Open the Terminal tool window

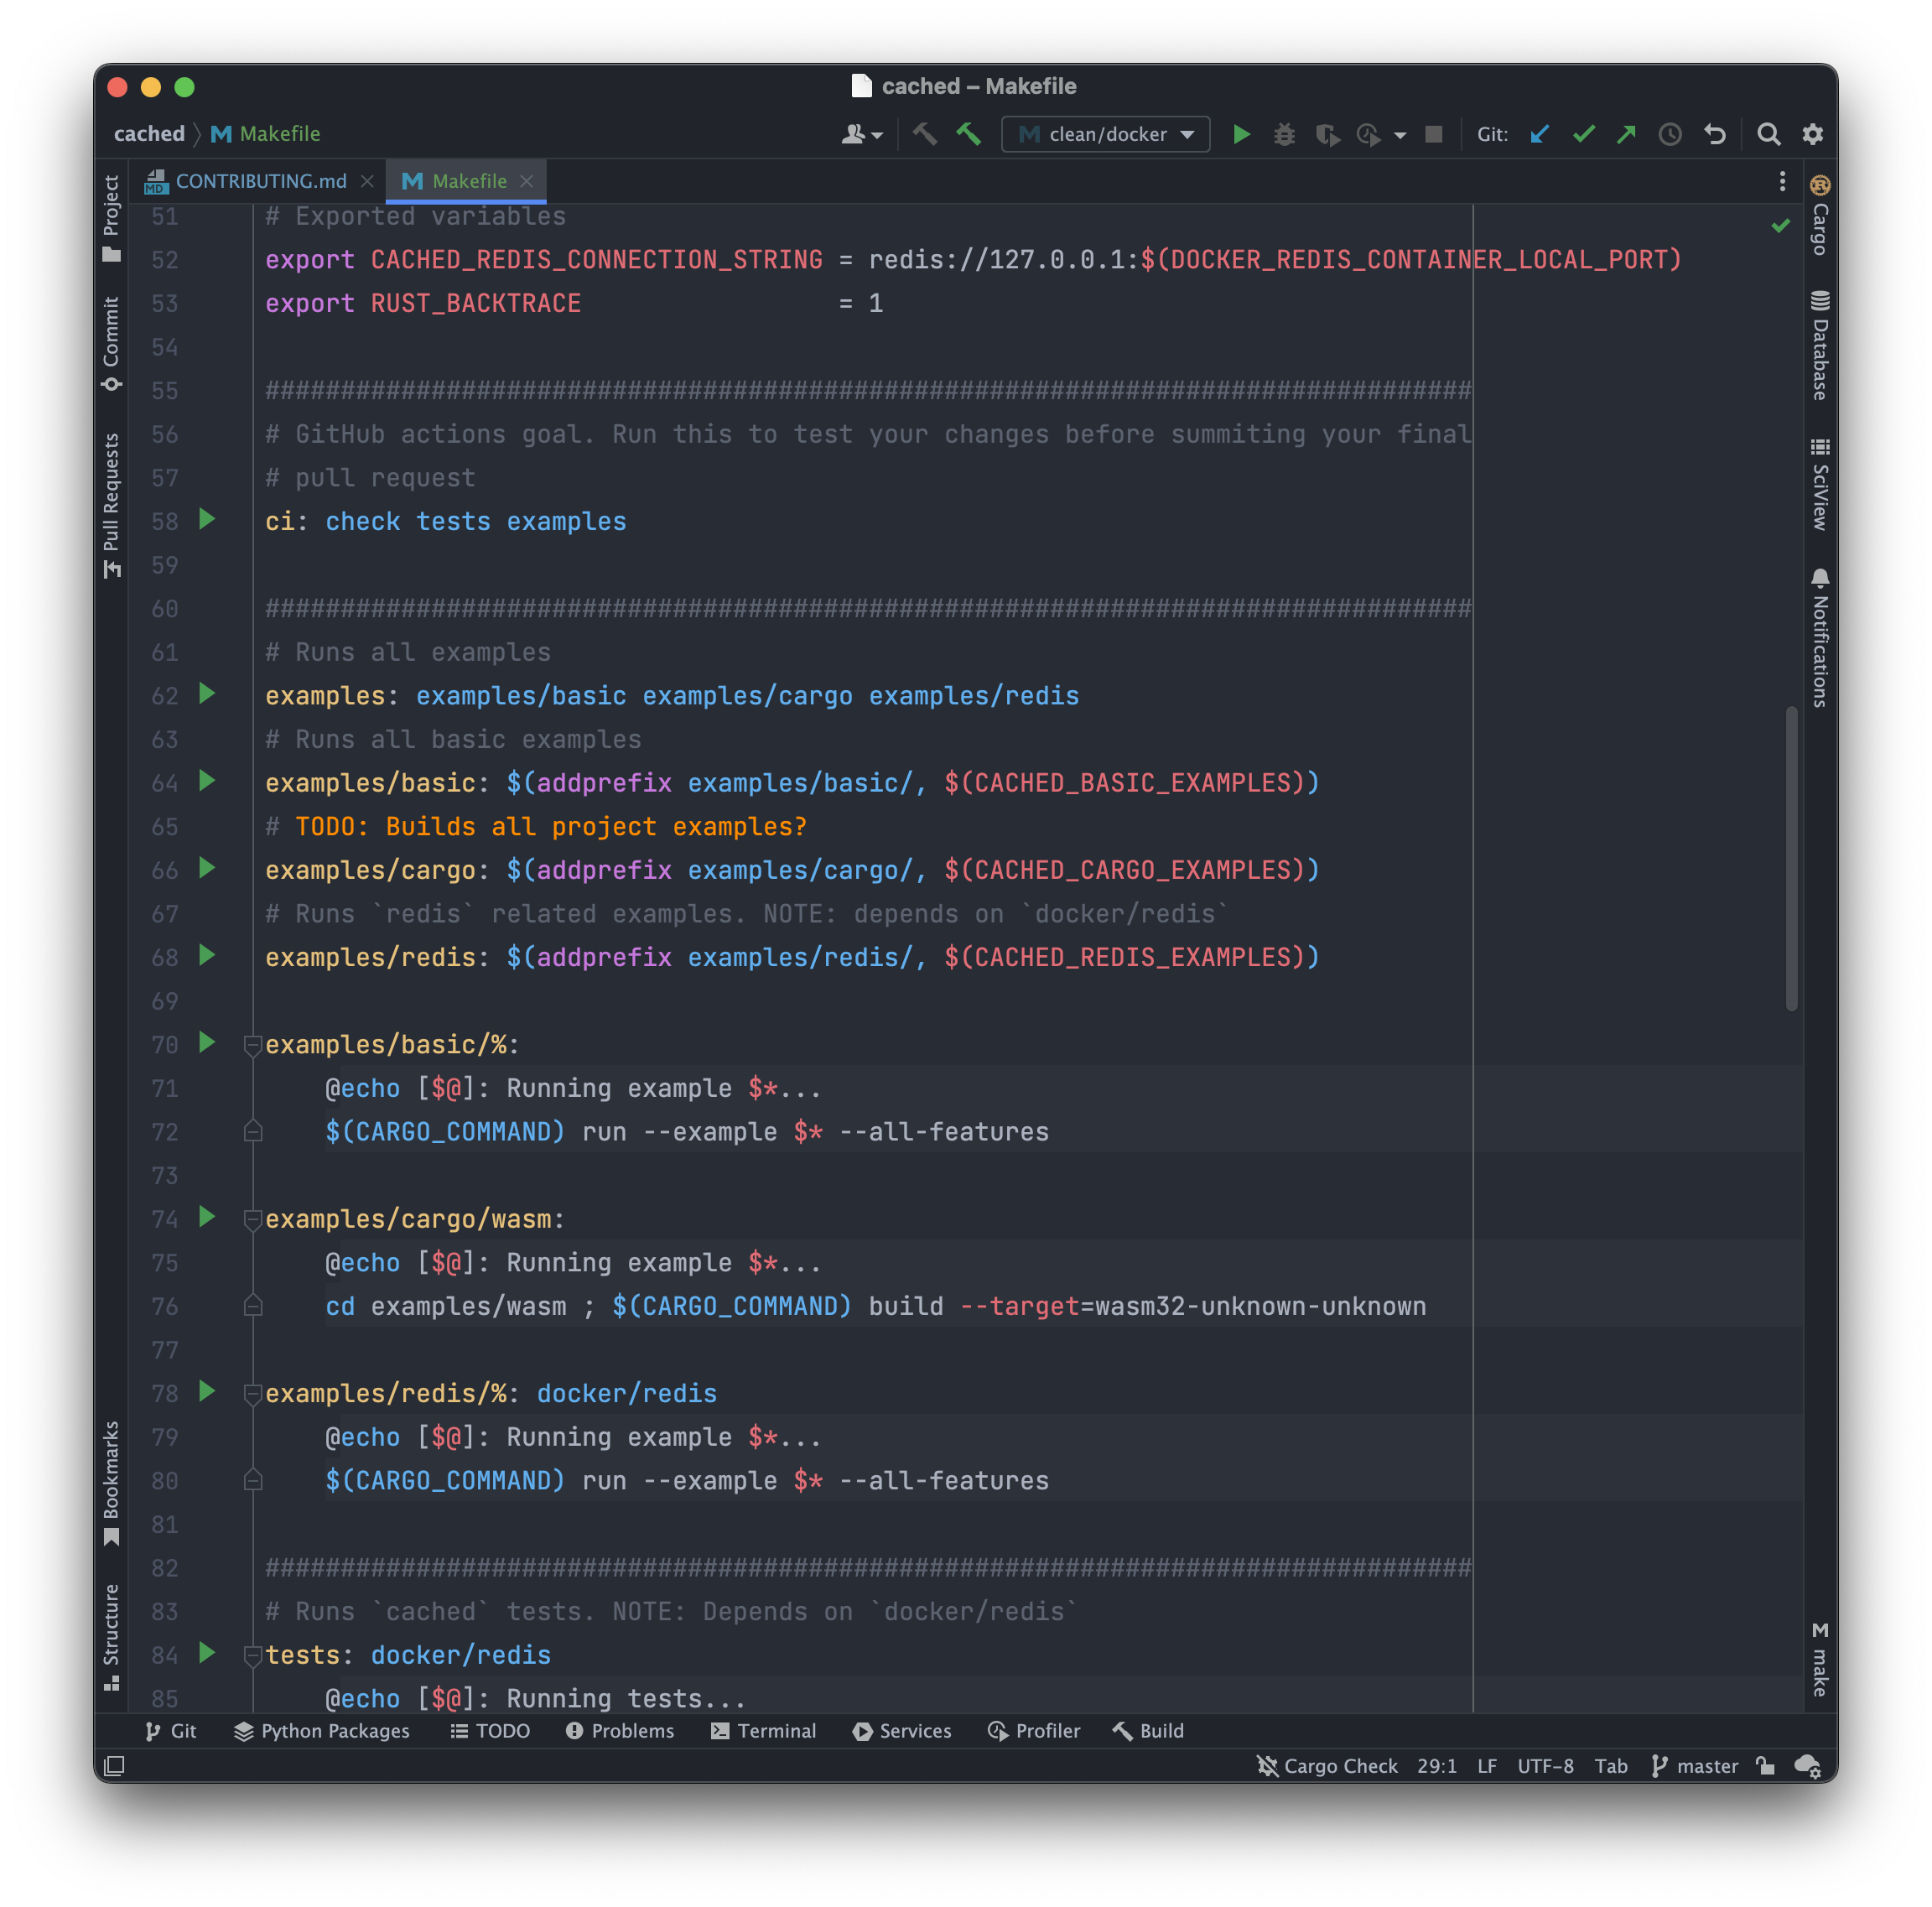tap(764, 1731)
